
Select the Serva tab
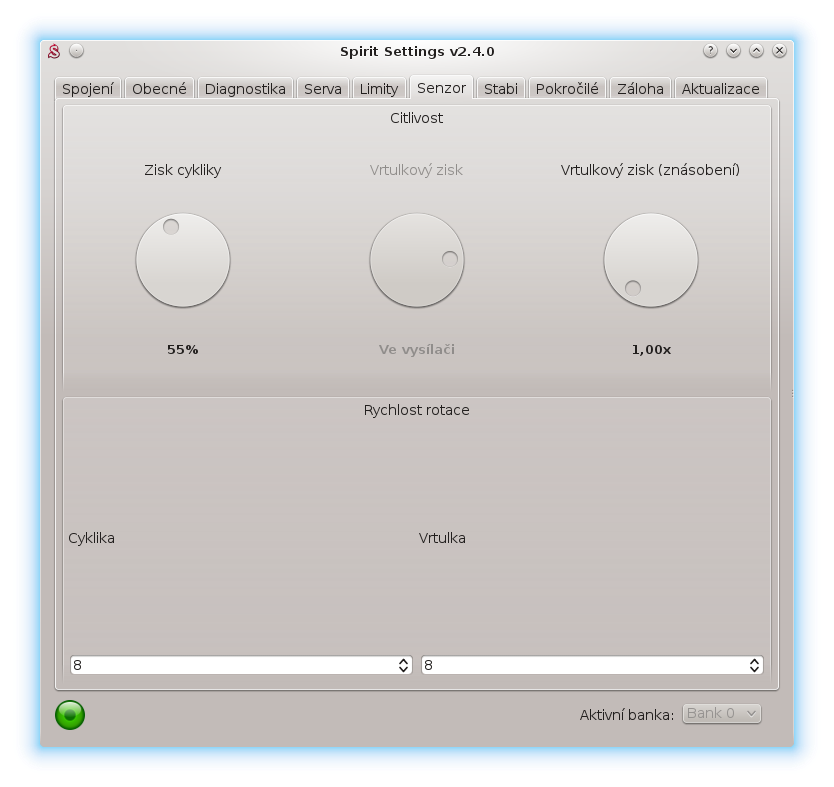[322, 88]
